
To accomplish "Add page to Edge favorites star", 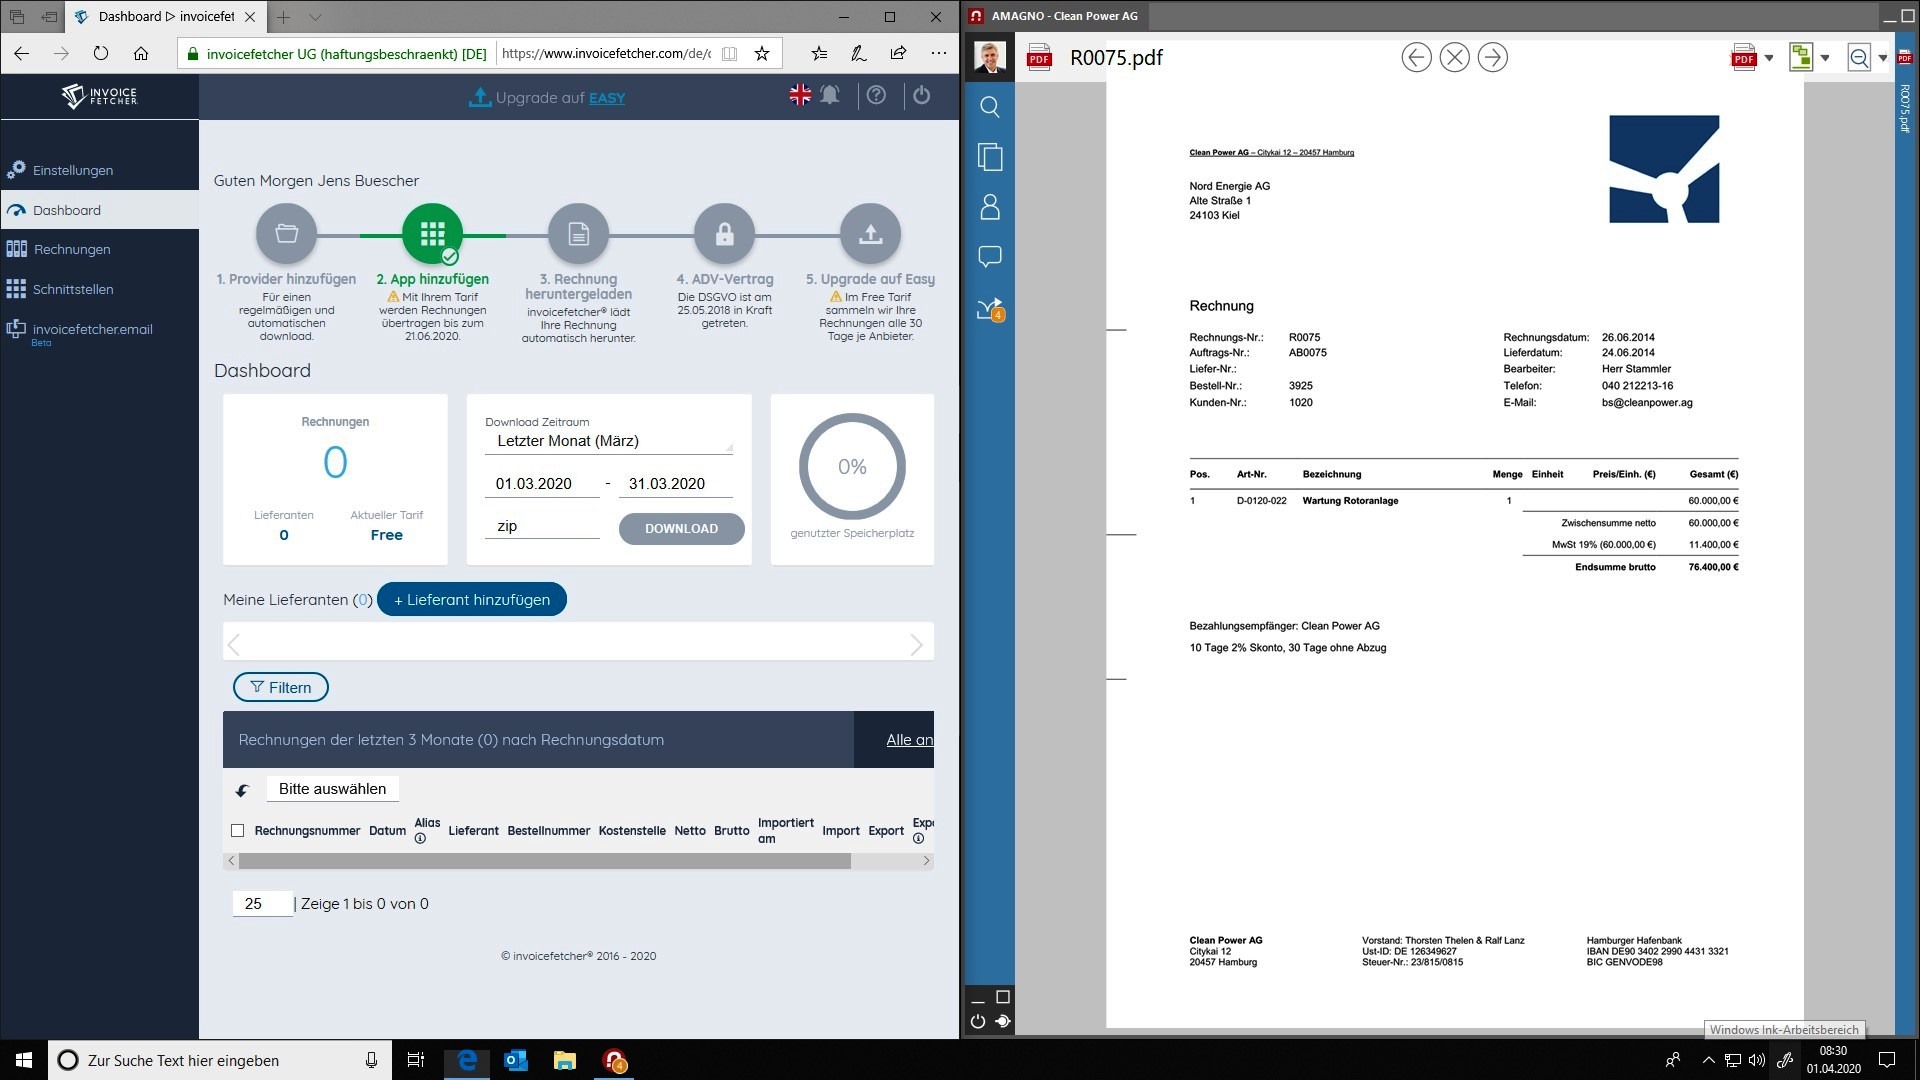I will pos(762,53).
